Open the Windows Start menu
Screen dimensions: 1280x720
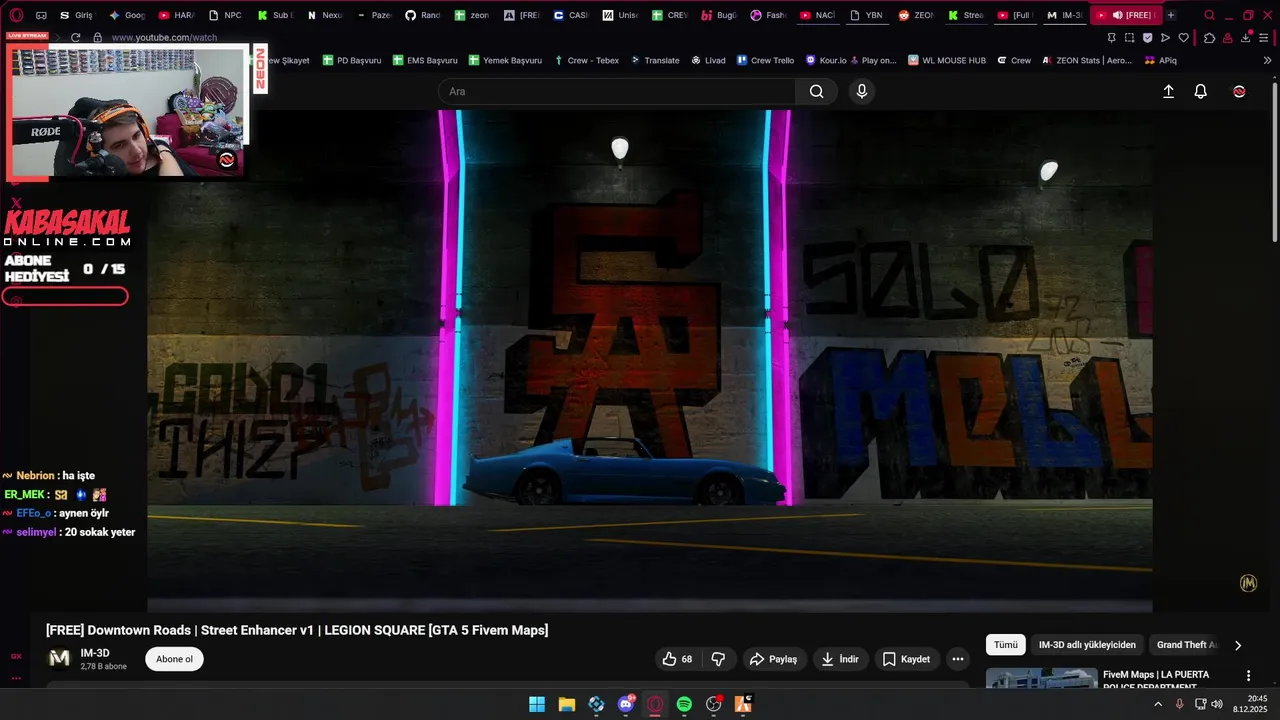point(537,704)
